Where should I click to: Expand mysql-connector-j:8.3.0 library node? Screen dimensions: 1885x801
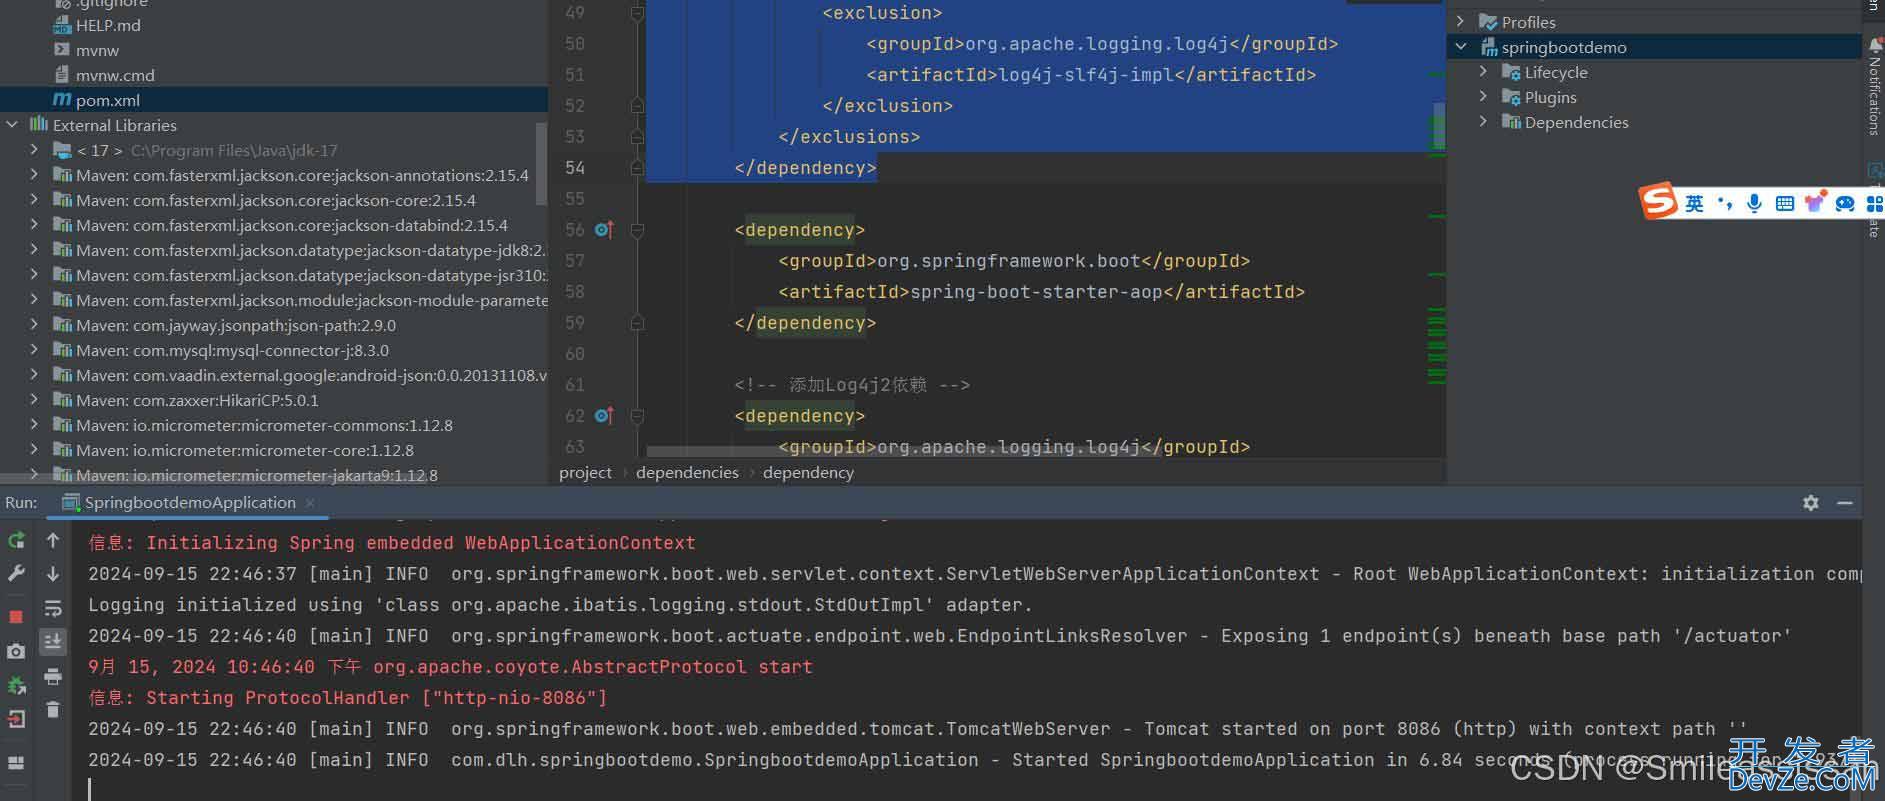point(35,350)
